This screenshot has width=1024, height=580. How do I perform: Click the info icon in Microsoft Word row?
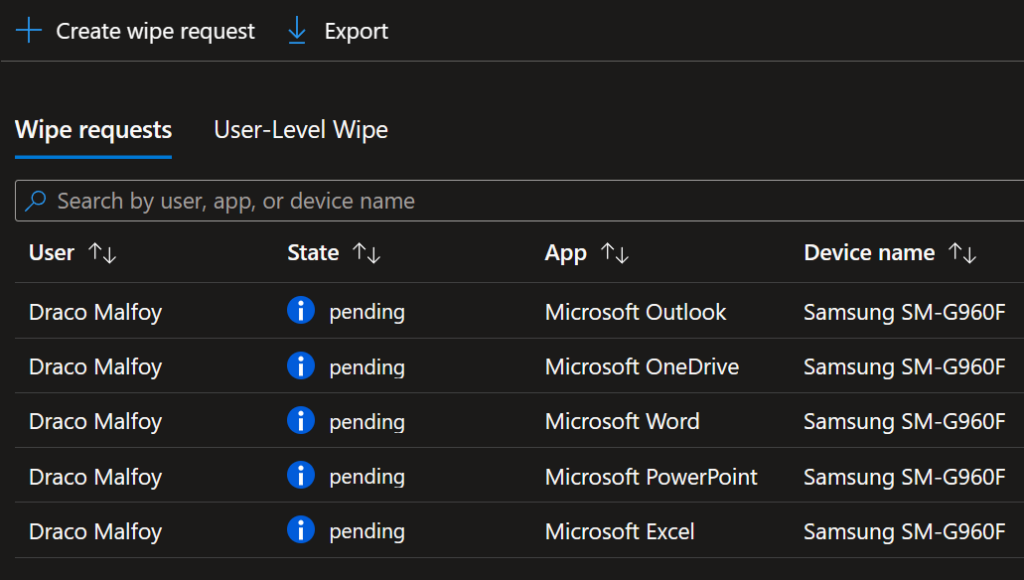(x=300, y=421)
